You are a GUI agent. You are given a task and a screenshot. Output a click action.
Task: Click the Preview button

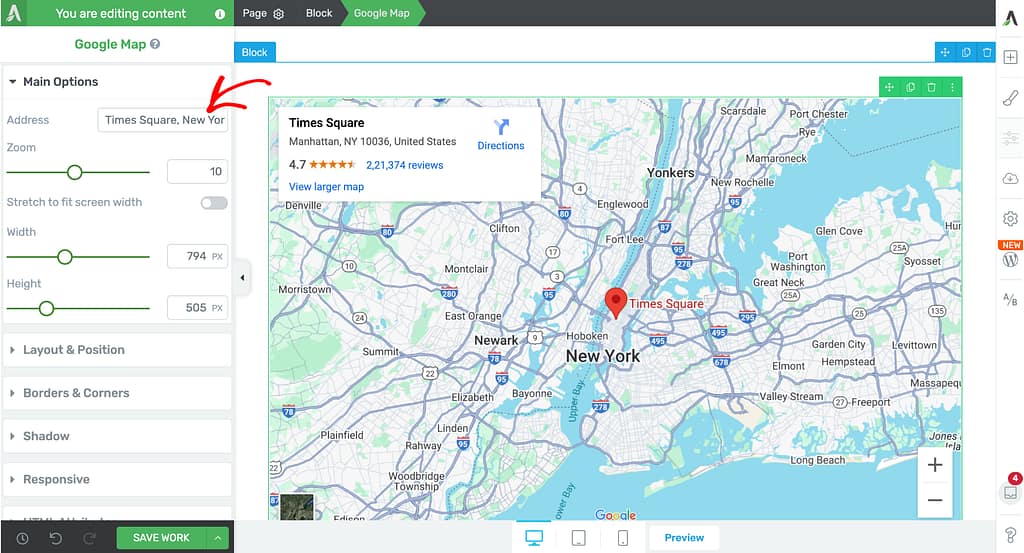(x=684, y=538)
